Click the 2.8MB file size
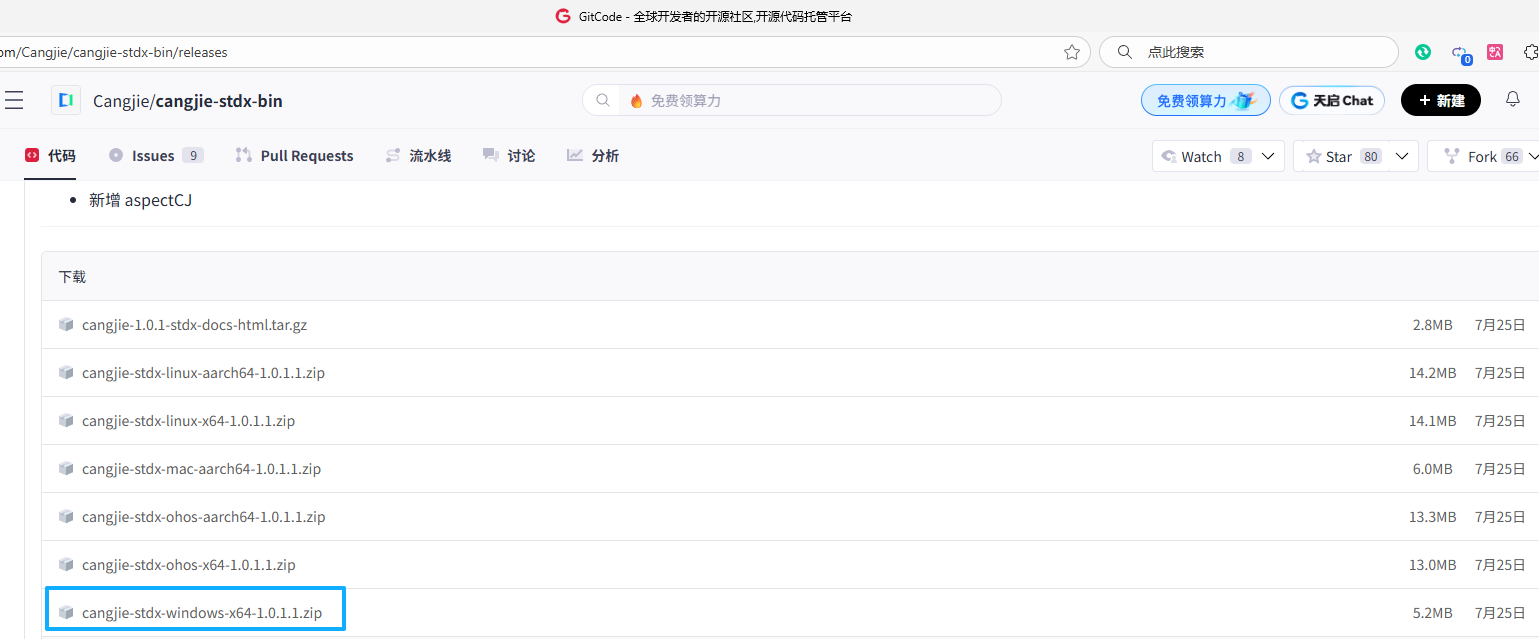This screenshot has height=639, width=1539. (1433, 325)
